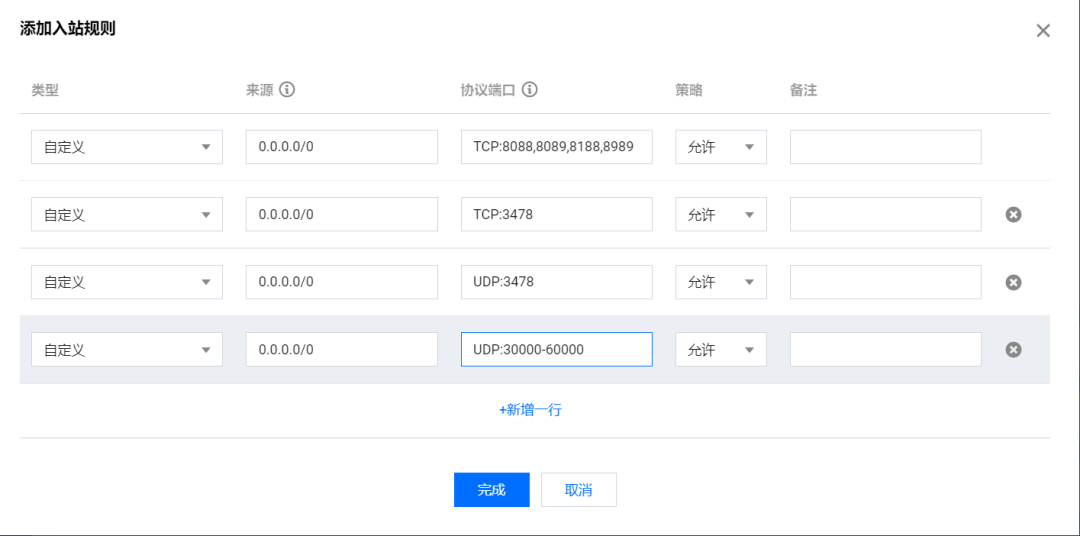The width and height of the screenshot is (1080, 536).
Task: Remove the UDP:30000-60000 rule row
Action: tap(1012, 350)
